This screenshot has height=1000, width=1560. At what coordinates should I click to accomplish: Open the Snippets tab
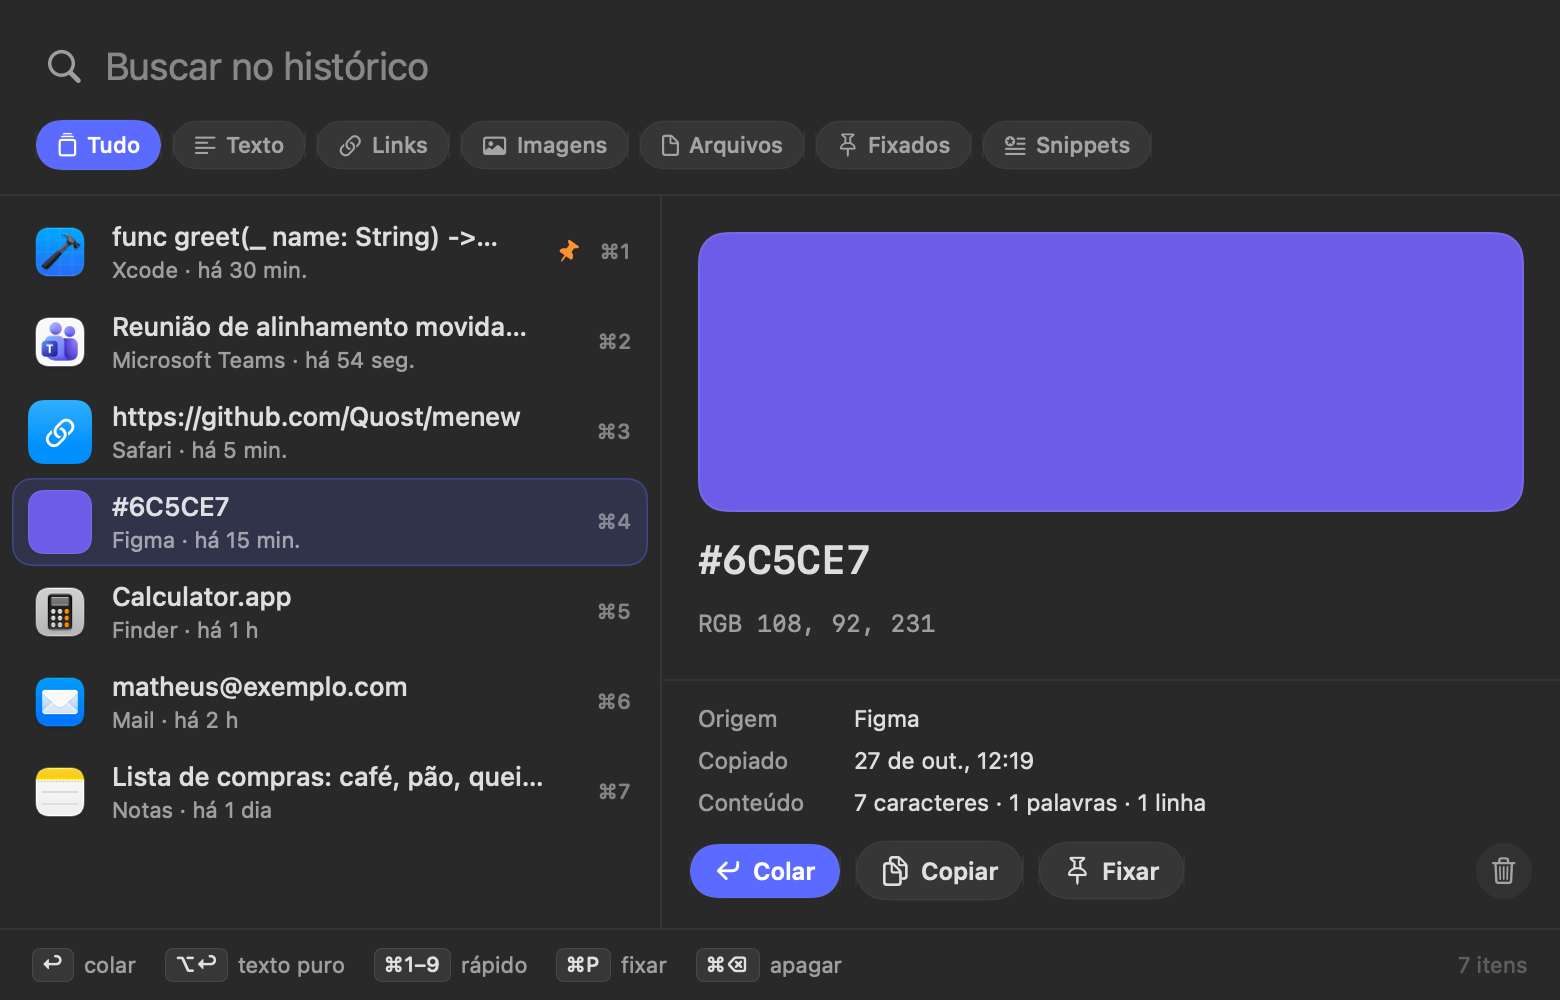point(1067,145)
